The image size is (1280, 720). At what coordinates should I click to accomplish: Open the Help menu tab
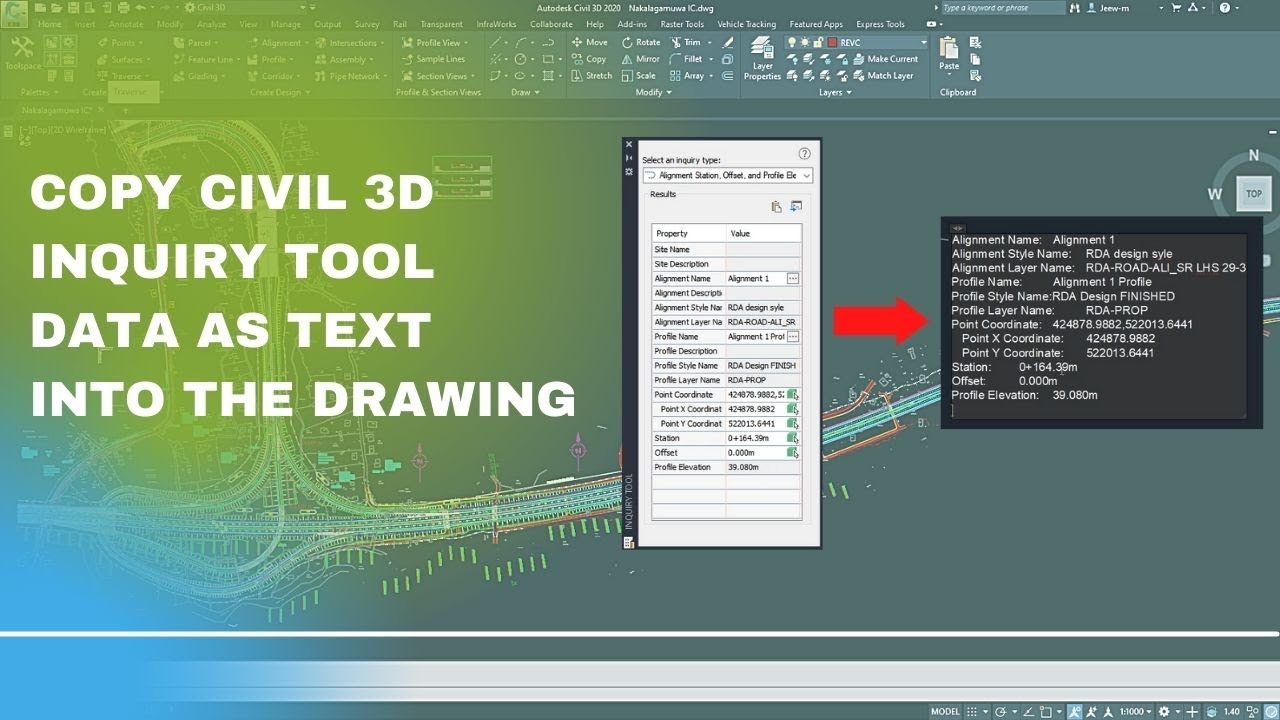[595, 24]
